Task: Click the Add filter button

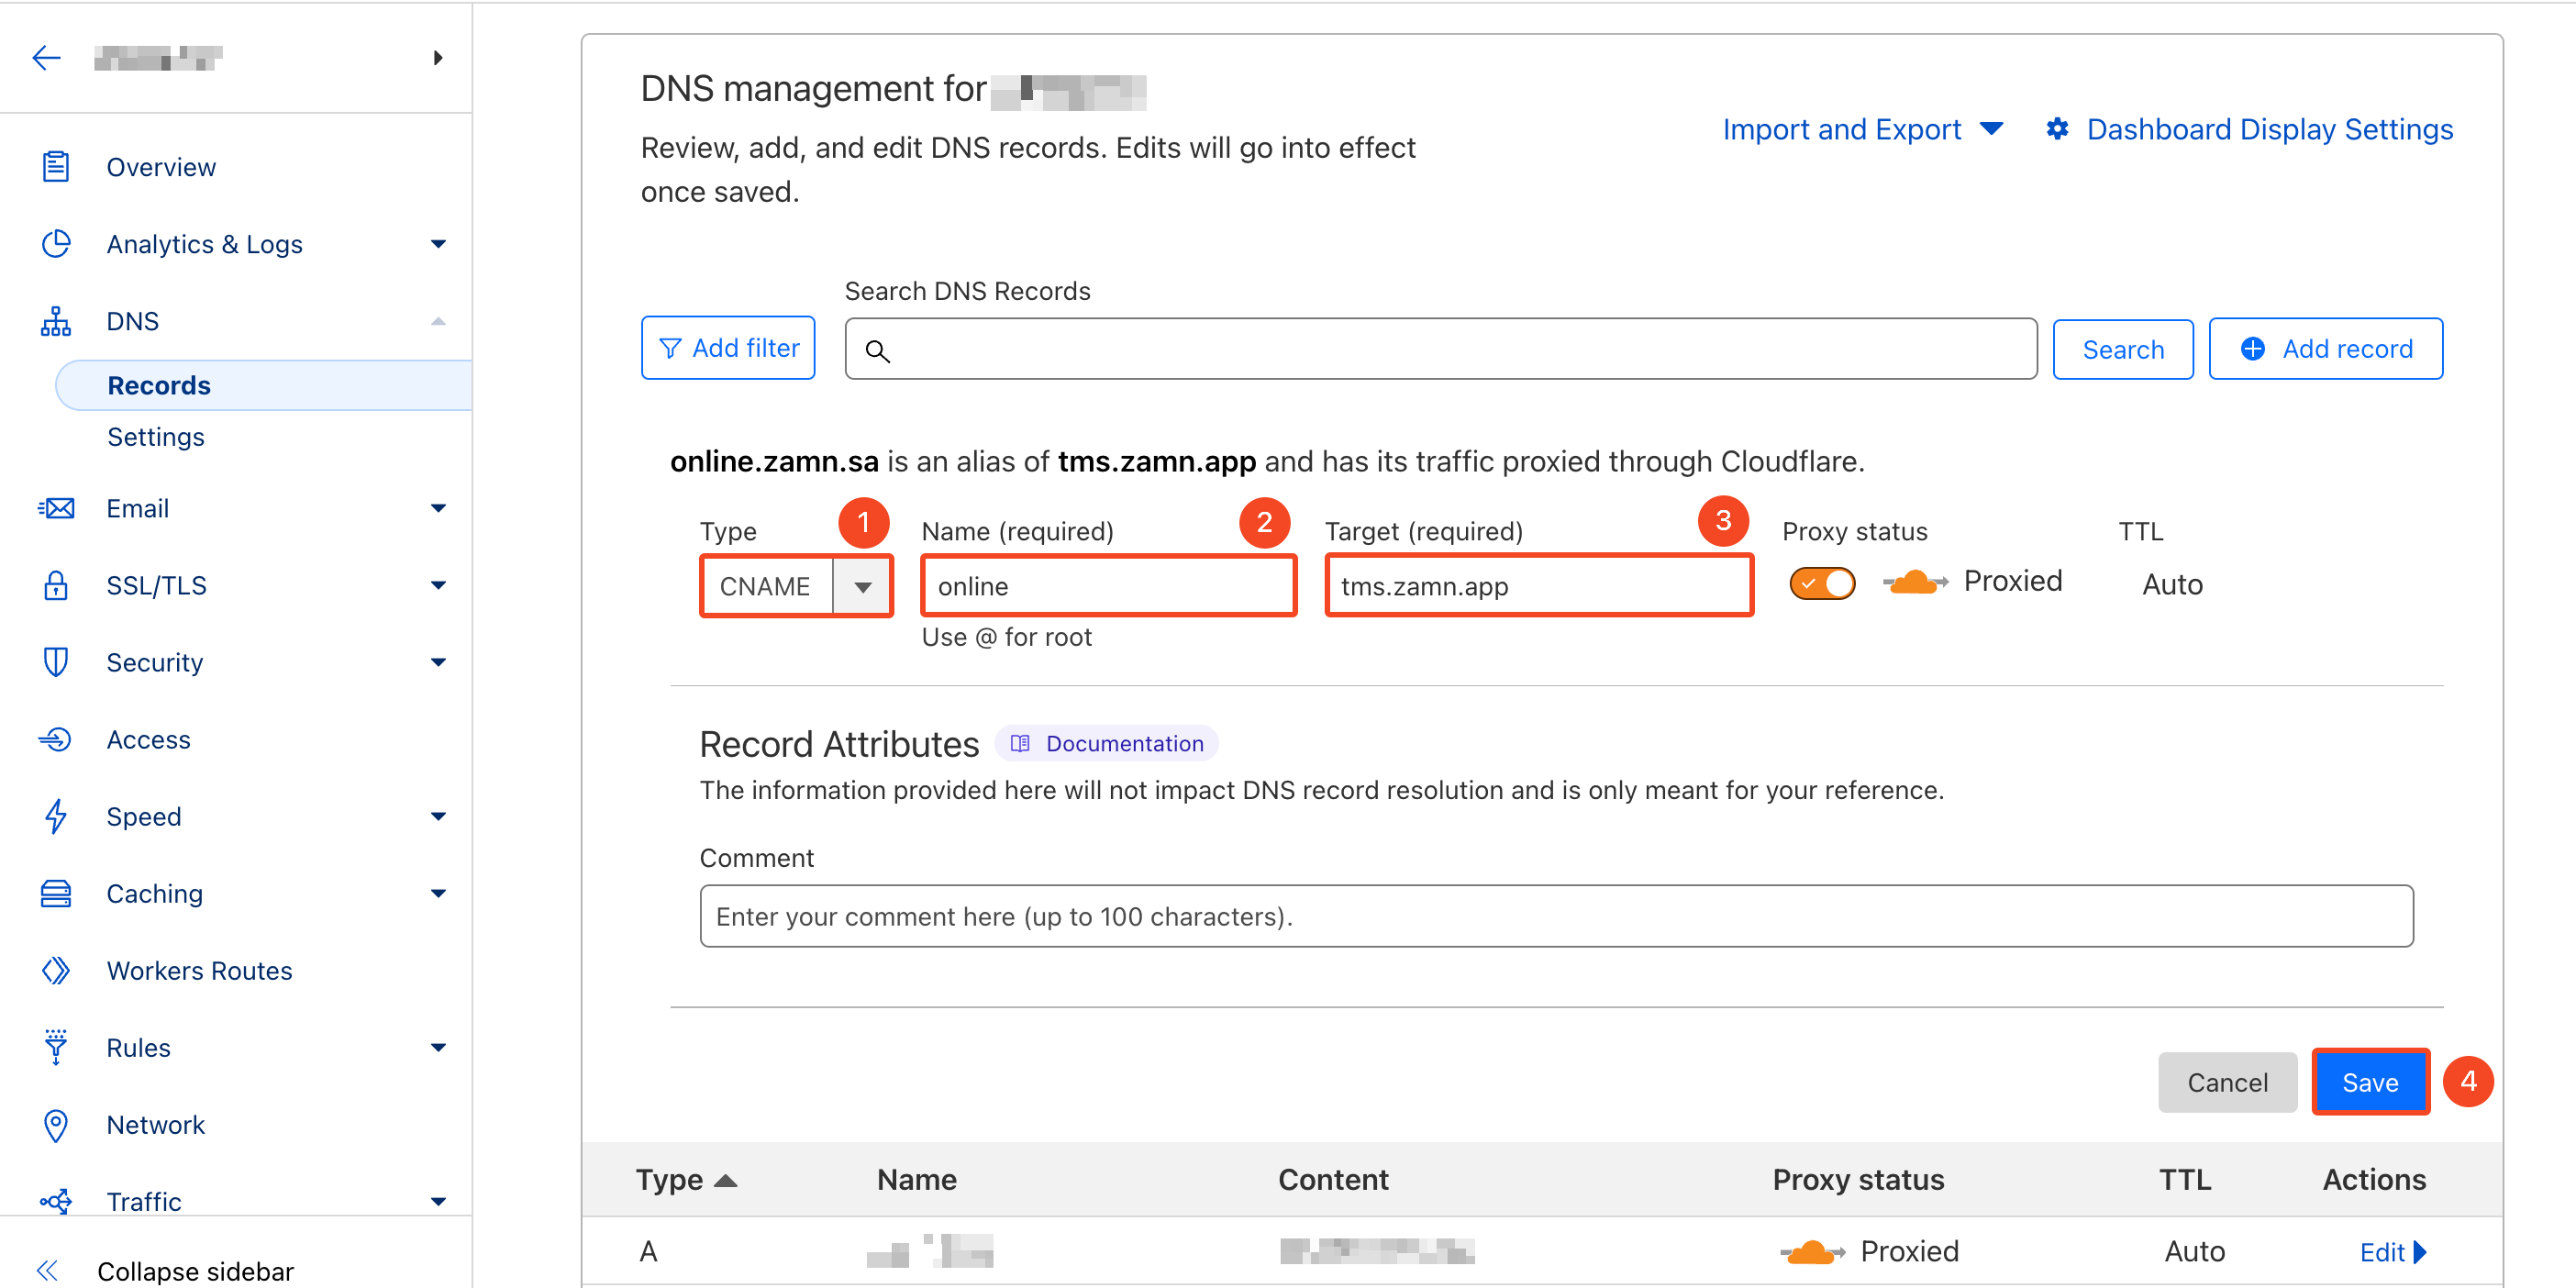Action: tap(728, 348)
